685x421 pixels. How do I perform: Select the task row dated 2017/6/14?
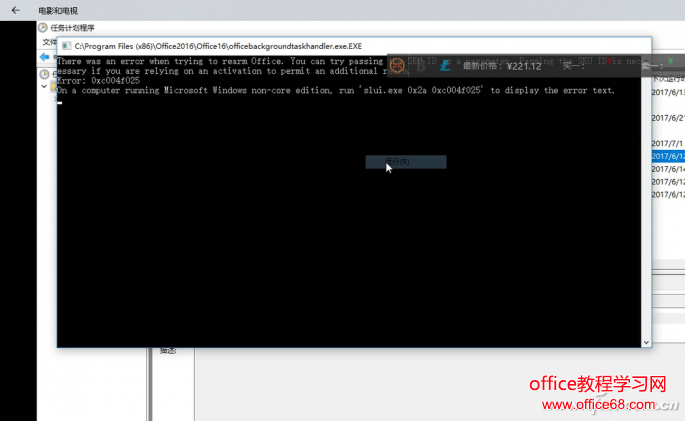(668, 169)
